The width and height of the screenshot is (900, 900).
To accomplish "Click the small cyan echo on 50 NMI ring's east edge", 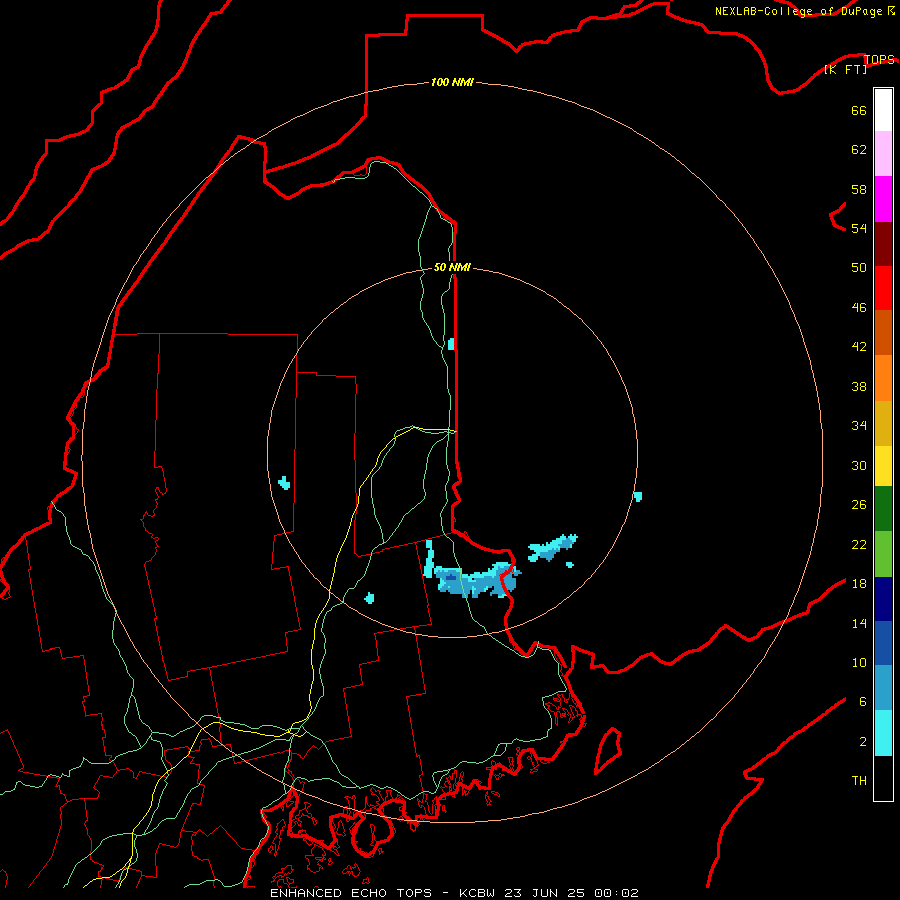I will click(x=638, y=496).
